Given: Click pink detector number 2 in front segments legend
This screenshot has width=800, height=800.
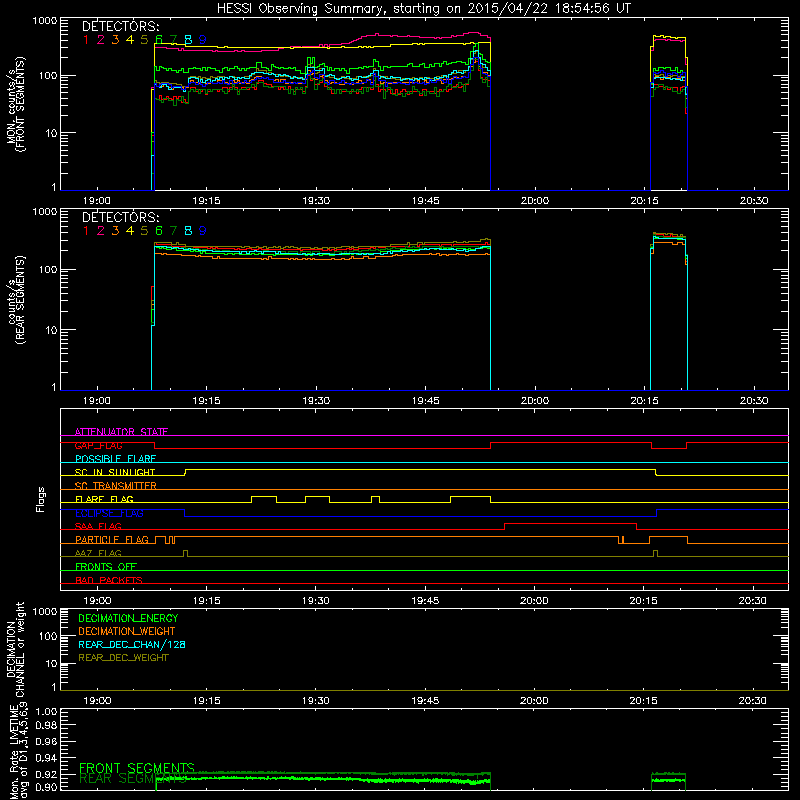Looking at the screenshot, I should 101,40.
